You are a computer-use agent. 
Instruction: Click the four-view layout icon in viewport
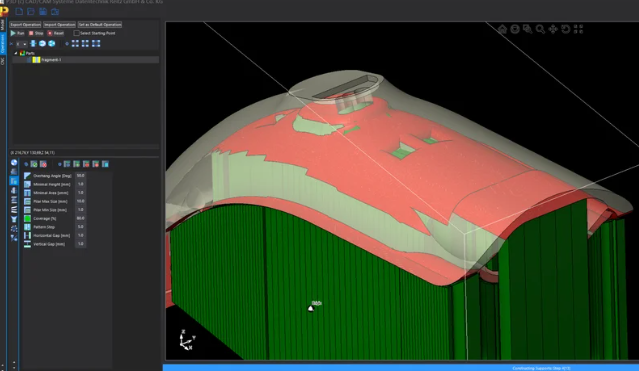tap(578, 29)
